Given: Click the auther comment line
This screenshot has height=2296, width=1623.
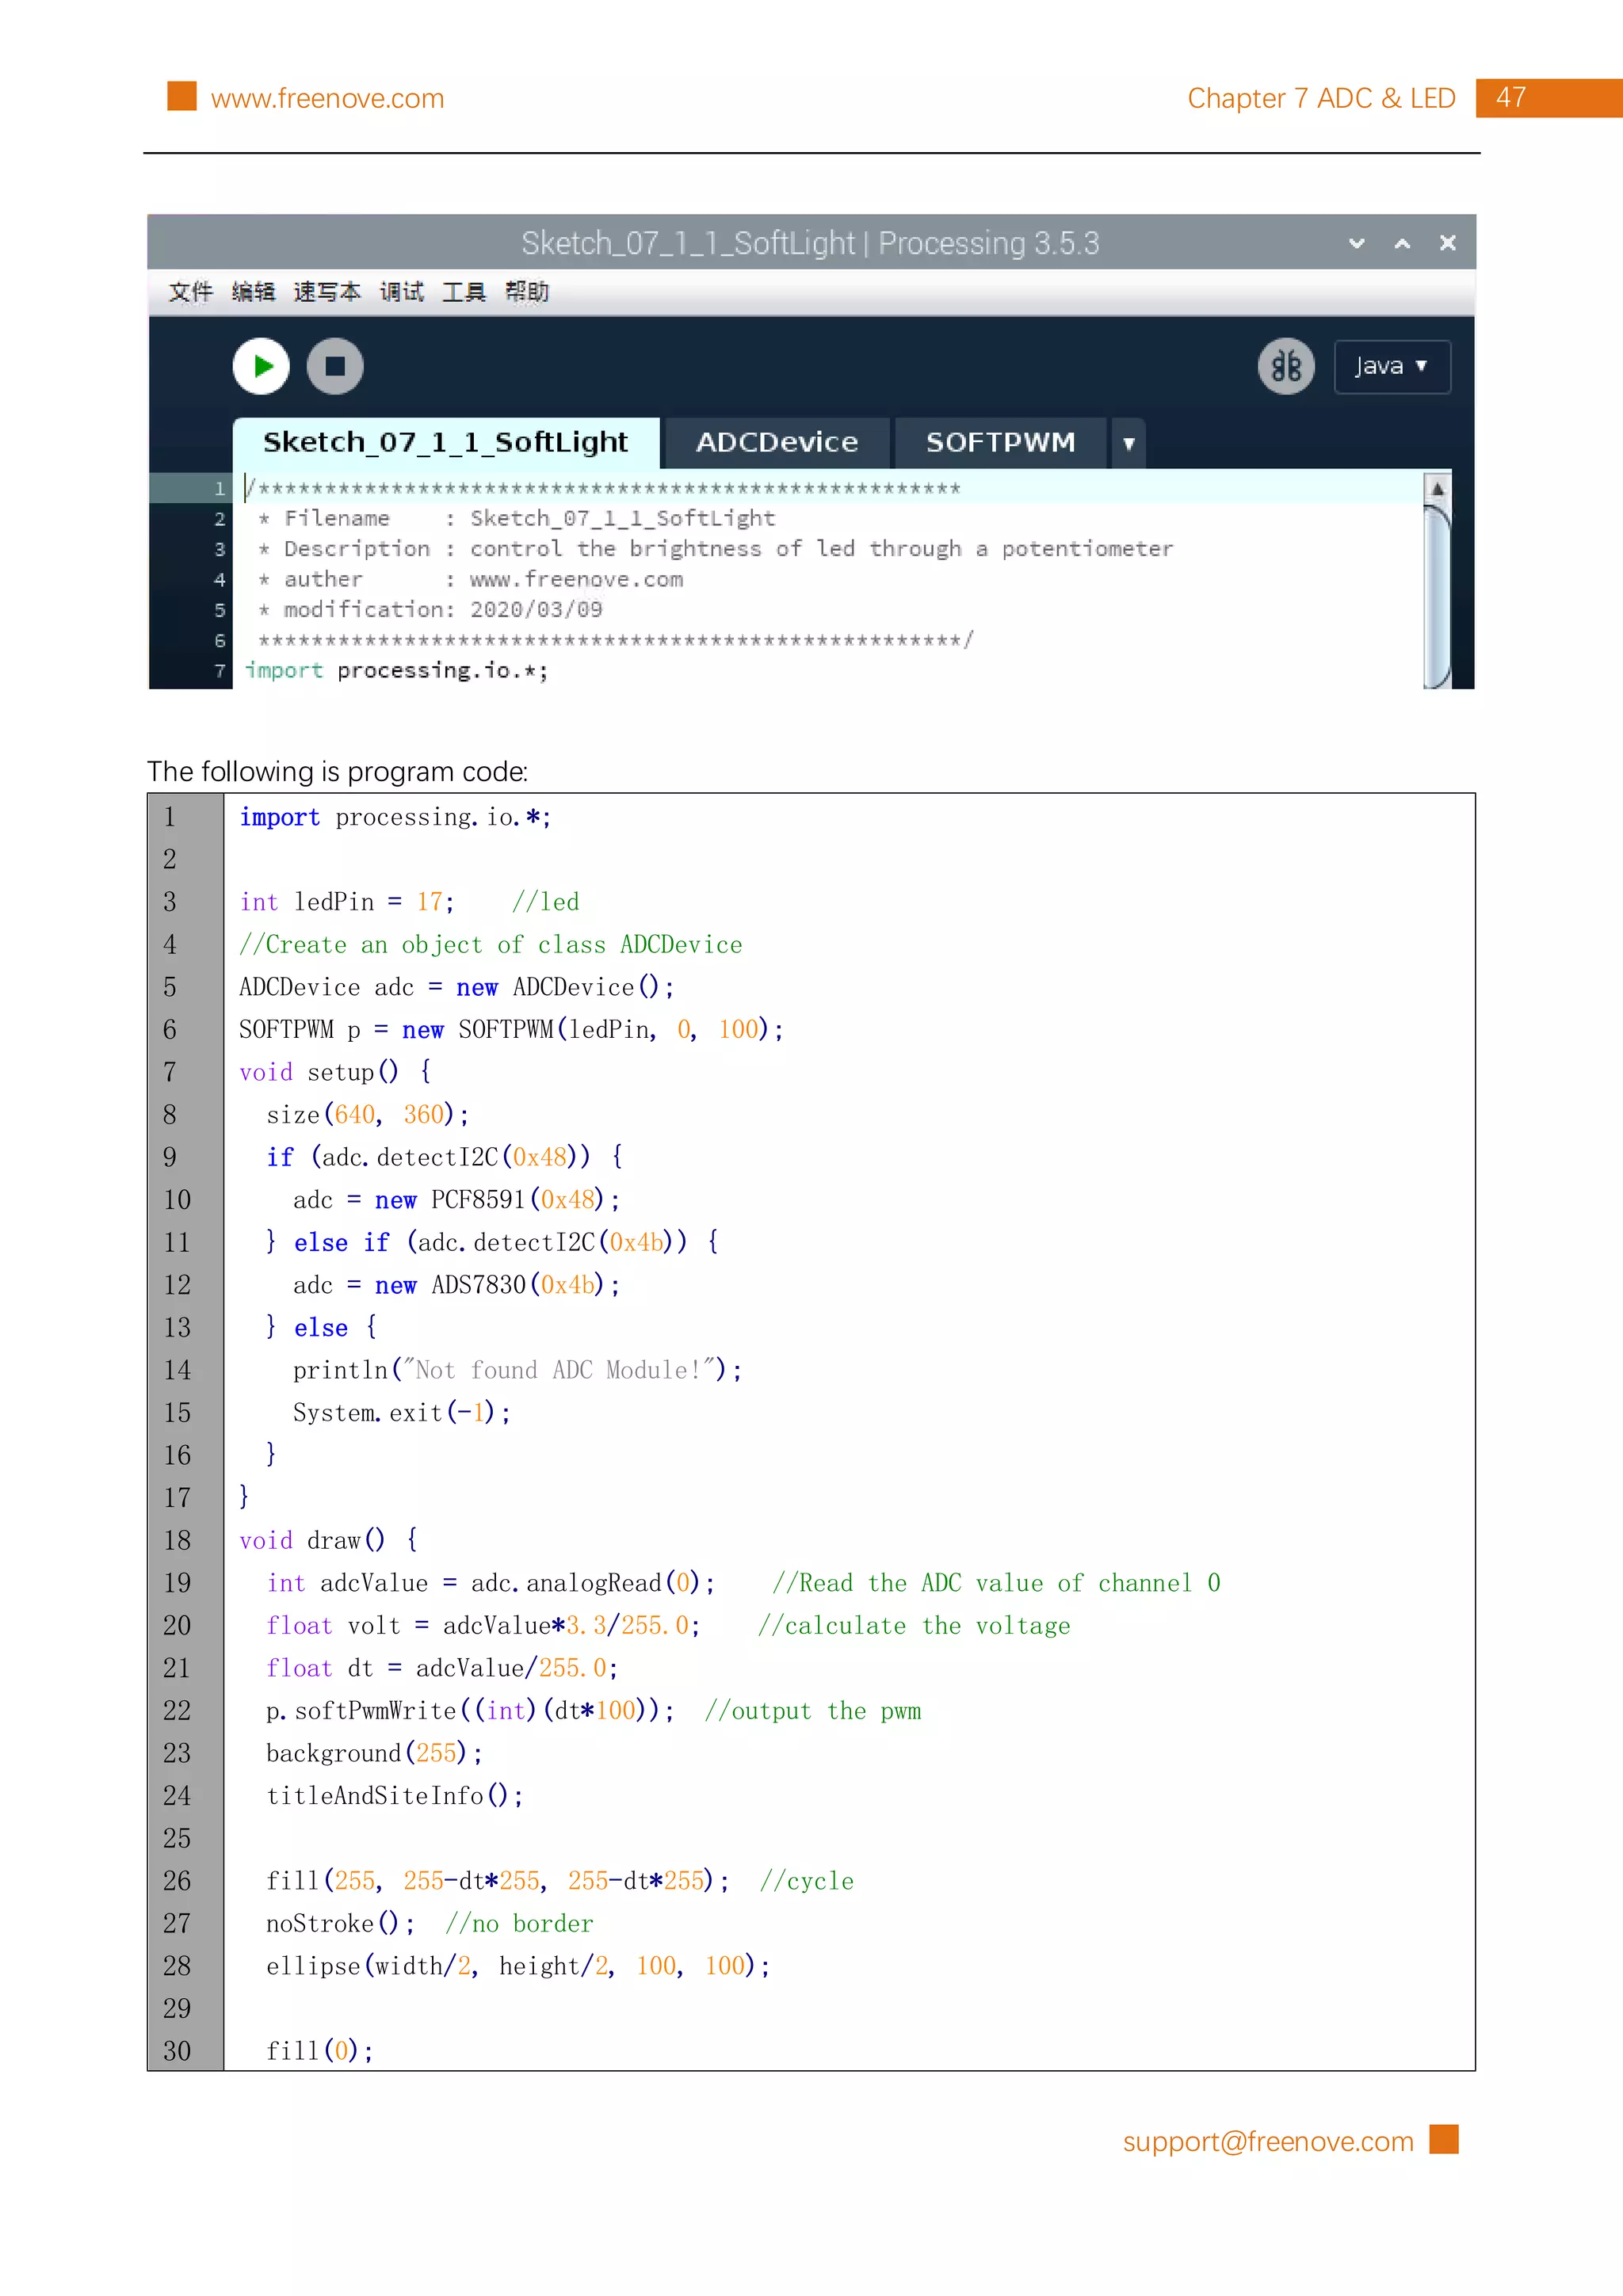Looking at the screenshot, I should tap(470, 579).
